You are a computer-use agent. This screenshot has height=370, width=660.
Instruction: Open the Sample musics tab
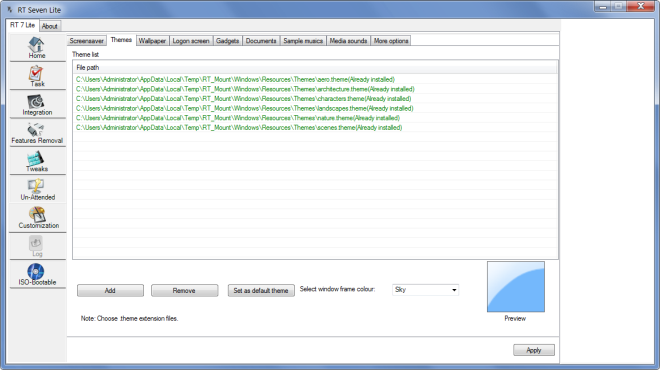303,41
